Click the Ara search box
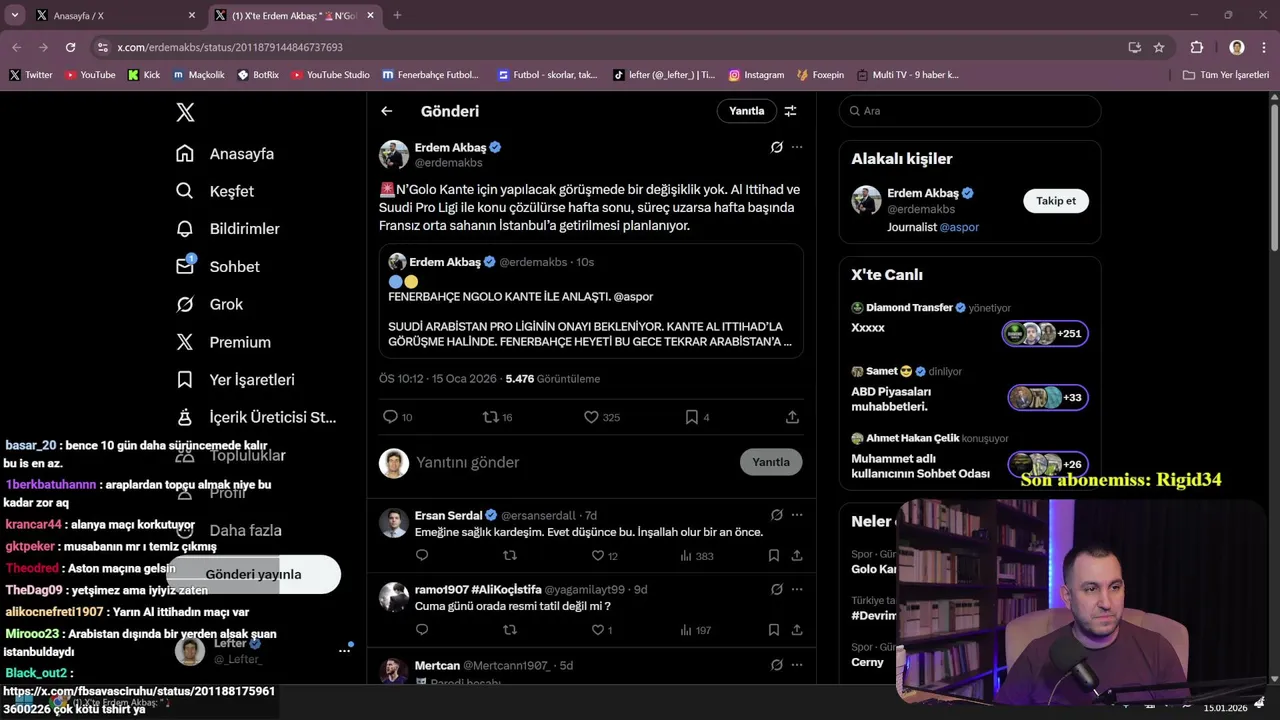This screenshot has height=720, width=1280. pyautogui.click(x=970, y=111)
